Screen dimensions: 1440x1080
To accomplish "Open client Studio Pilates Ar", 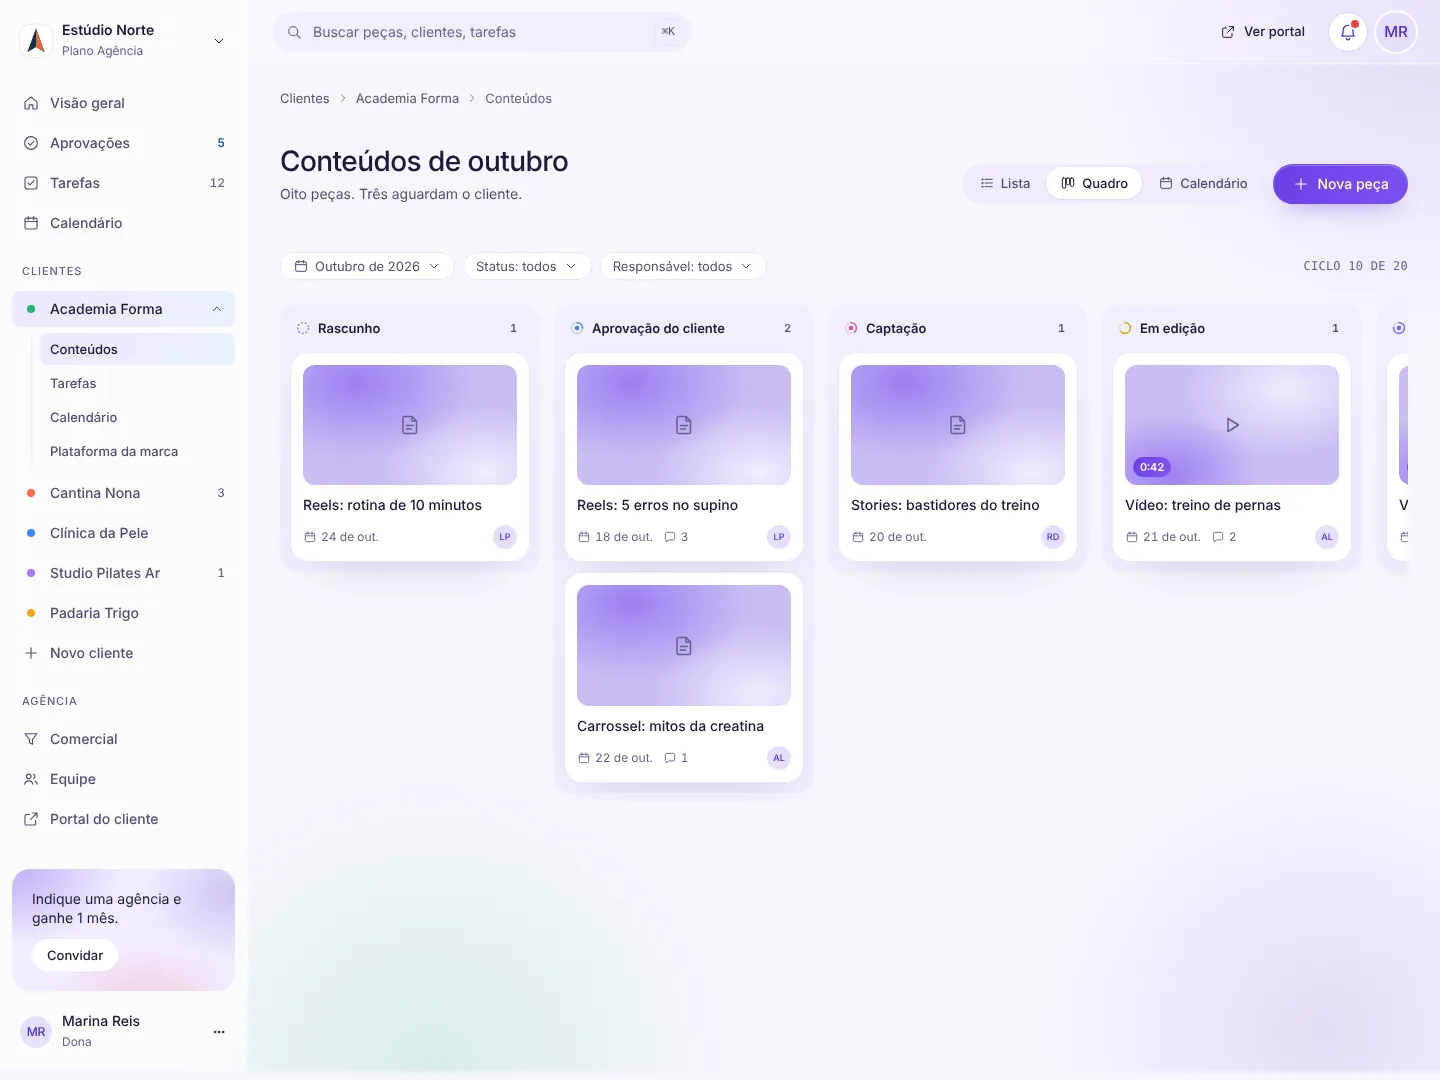I will 124,573.
